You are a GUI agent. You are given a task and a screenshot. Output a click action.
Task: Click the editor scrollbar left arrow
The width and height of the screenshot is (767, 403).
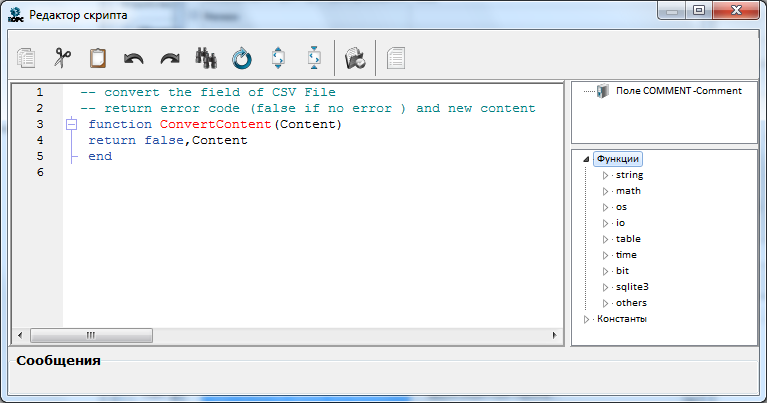20,336
